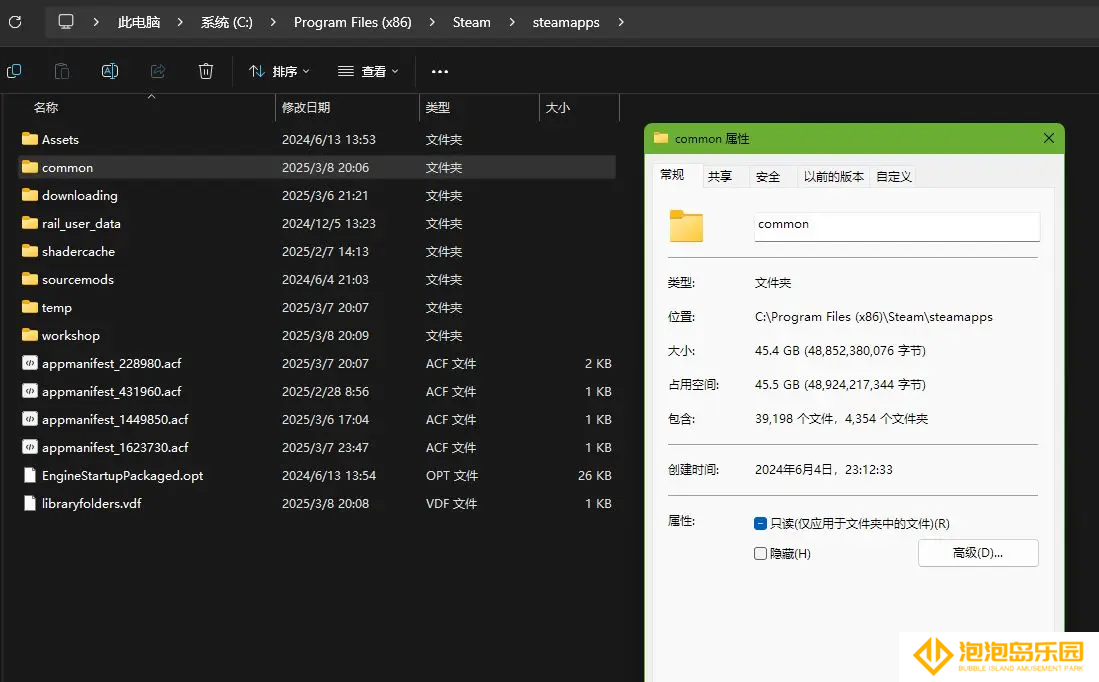Screen dimensions: 1099x682
Task: Select file name libraryfolders.vdf
Action: [92, 504]
